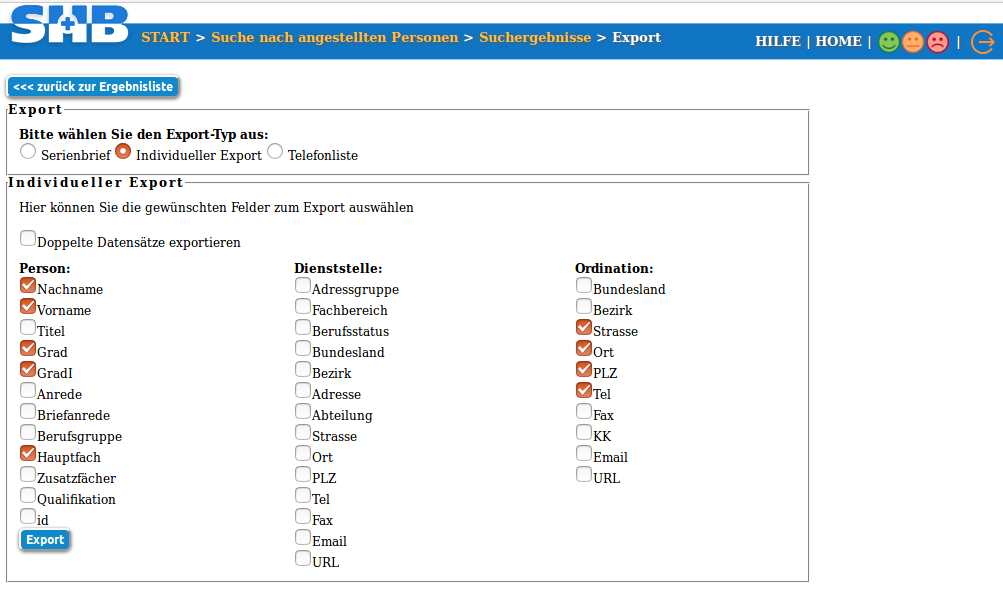Enable Email under Ordination
The height and width of the screenshot is (600, 1003).
click(583, 452)
